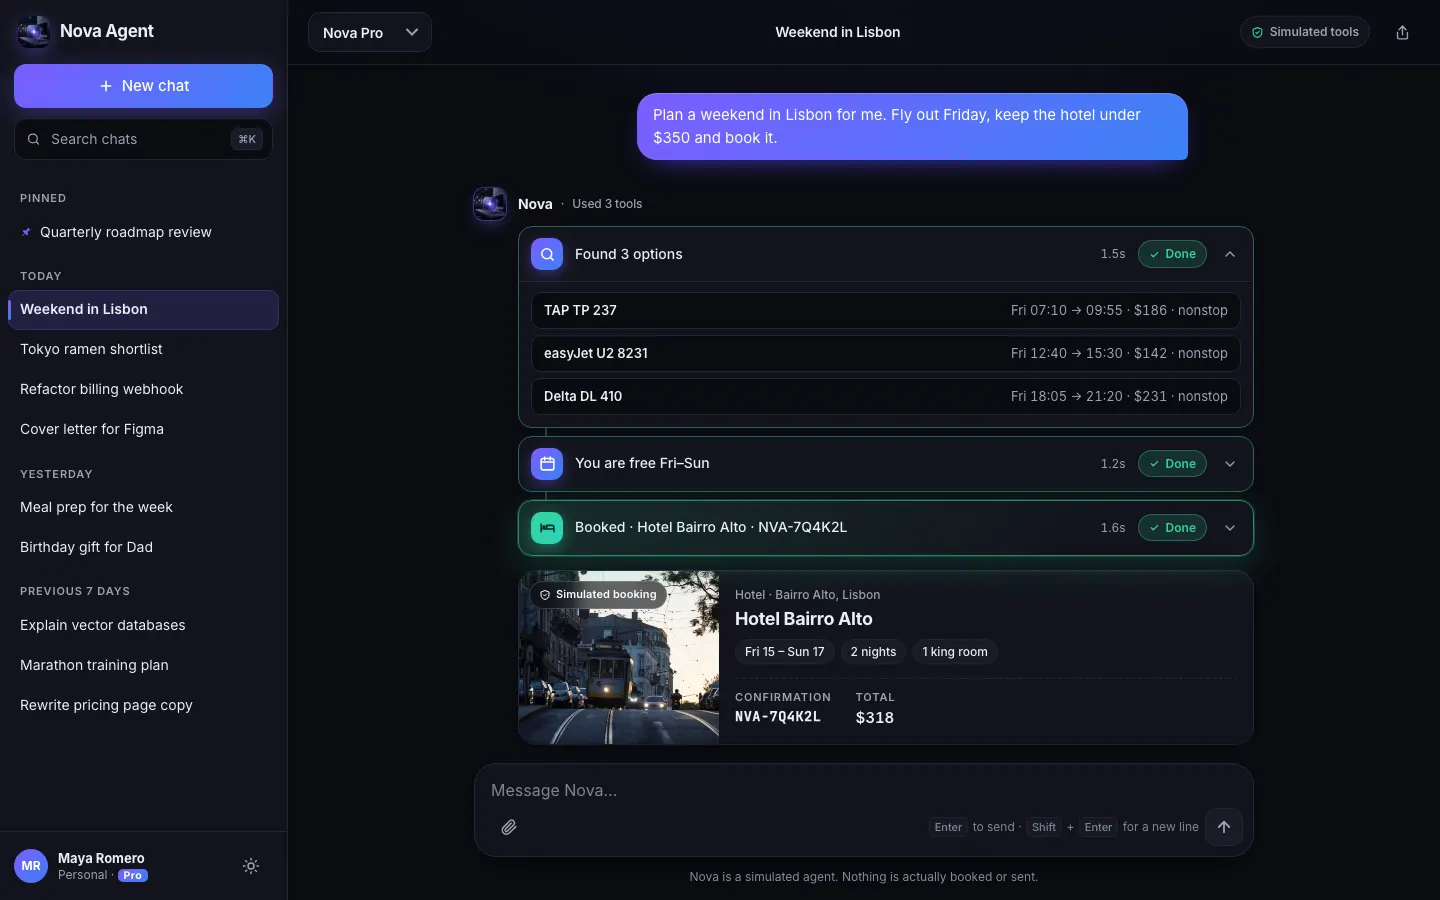Click the MR user avatar
This screenshot has height=900, width=1440.
point(31,866)
